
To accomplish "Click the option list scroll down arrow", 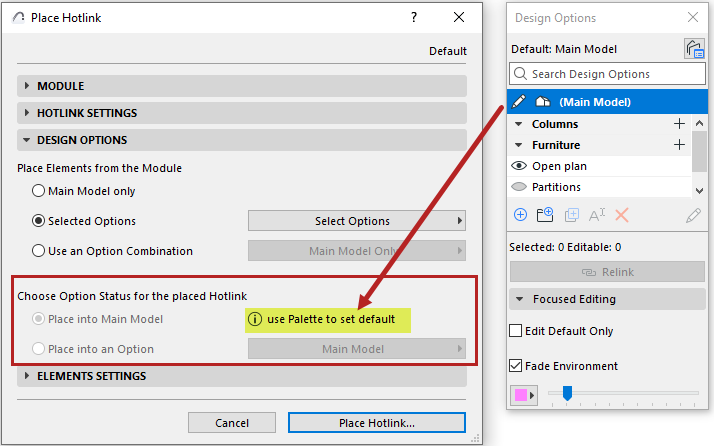I will [x=699, y=190].
